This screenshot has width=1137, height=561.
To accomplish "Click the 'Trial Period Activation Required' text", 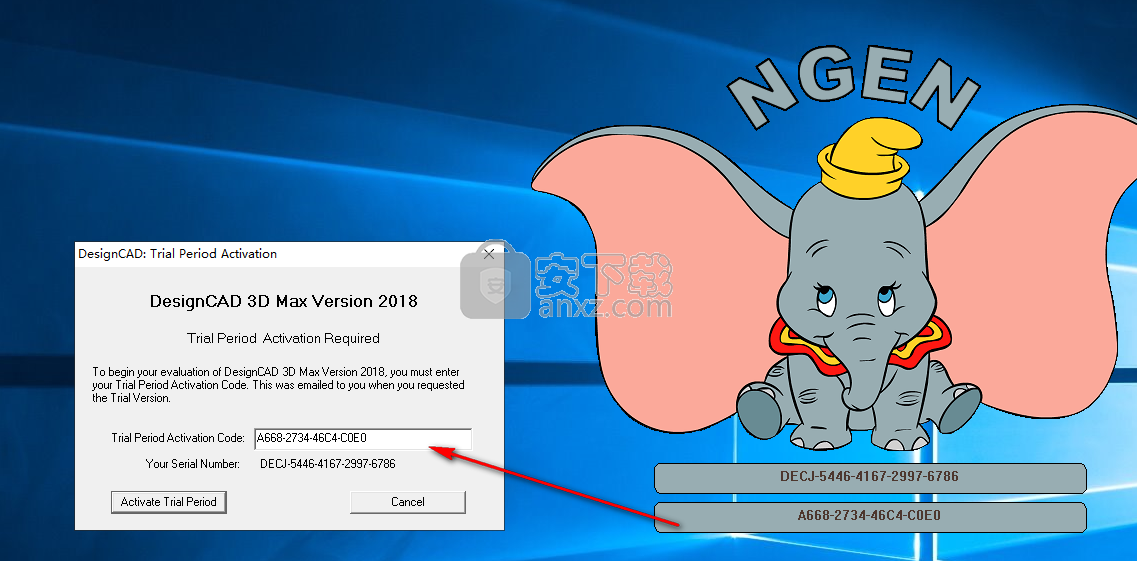I will (284, 338).
